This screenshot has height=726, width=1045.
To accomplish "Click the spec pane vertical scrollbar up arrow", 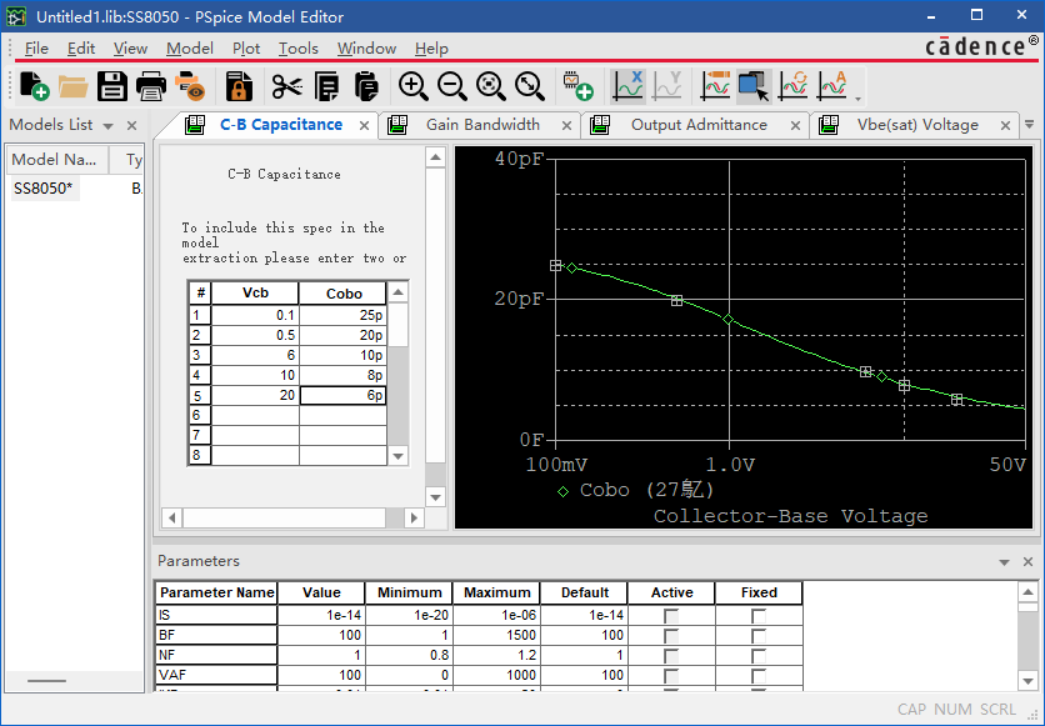I will (435, 157).
